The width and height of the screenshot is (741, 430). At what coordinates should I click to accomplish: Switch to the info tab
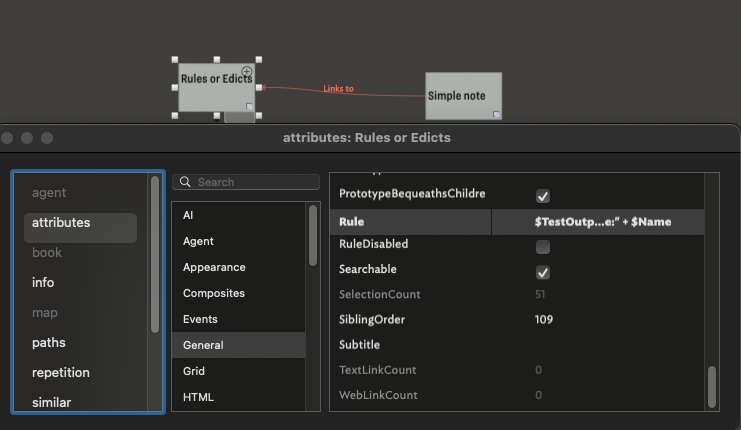(x=43, y=283)
